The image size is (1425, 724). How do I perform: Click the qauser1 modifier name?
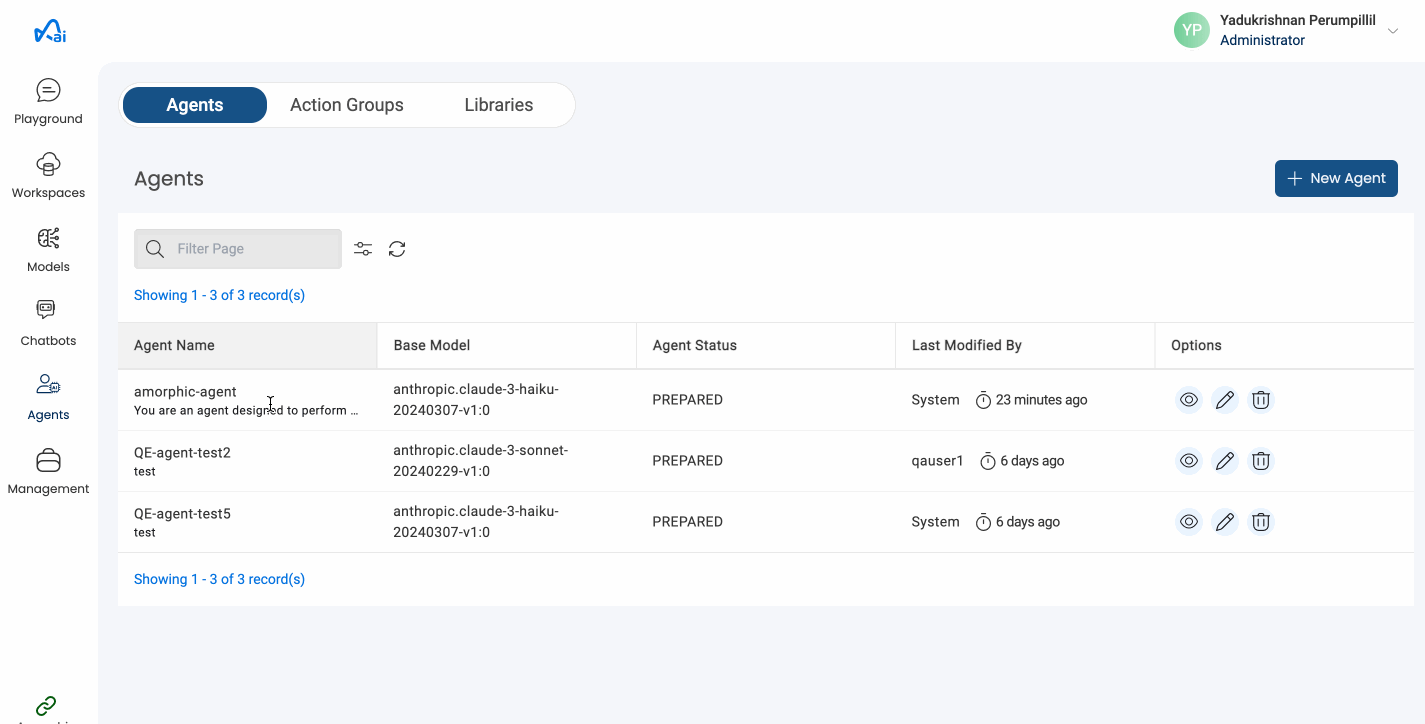tap(938, 461)
